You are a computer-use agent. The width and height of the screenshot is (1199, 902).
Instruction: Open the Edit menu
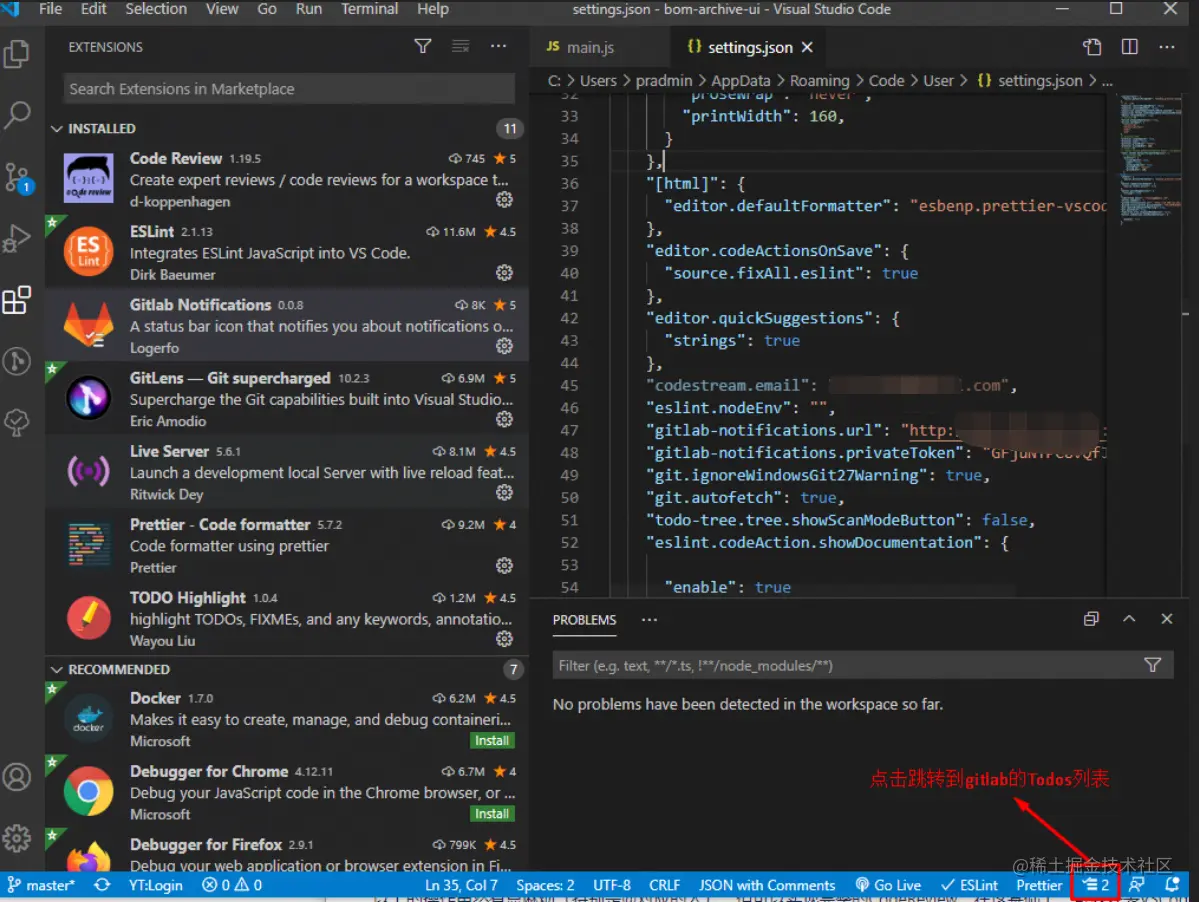pyautogui.click(x=94, y=9)
